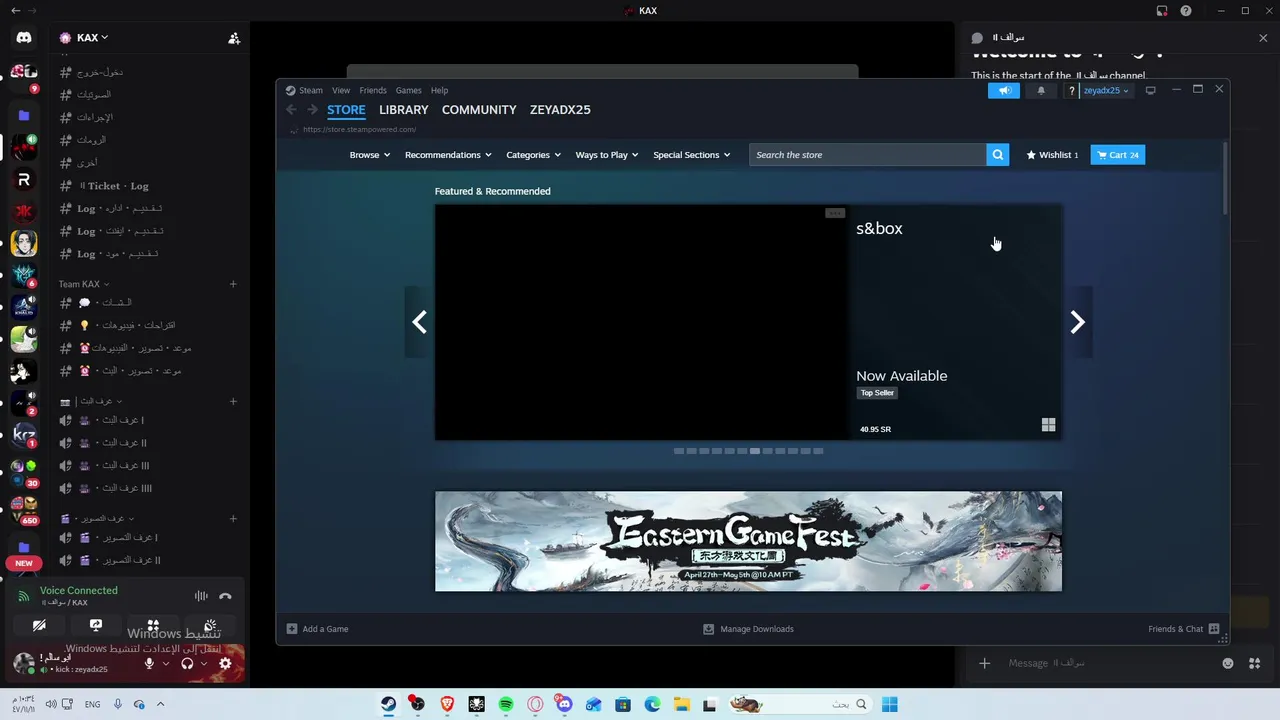Screen dimensions: 1280x720
Task: Click the invite members icon beside KAX
Action: click(234, 38)
